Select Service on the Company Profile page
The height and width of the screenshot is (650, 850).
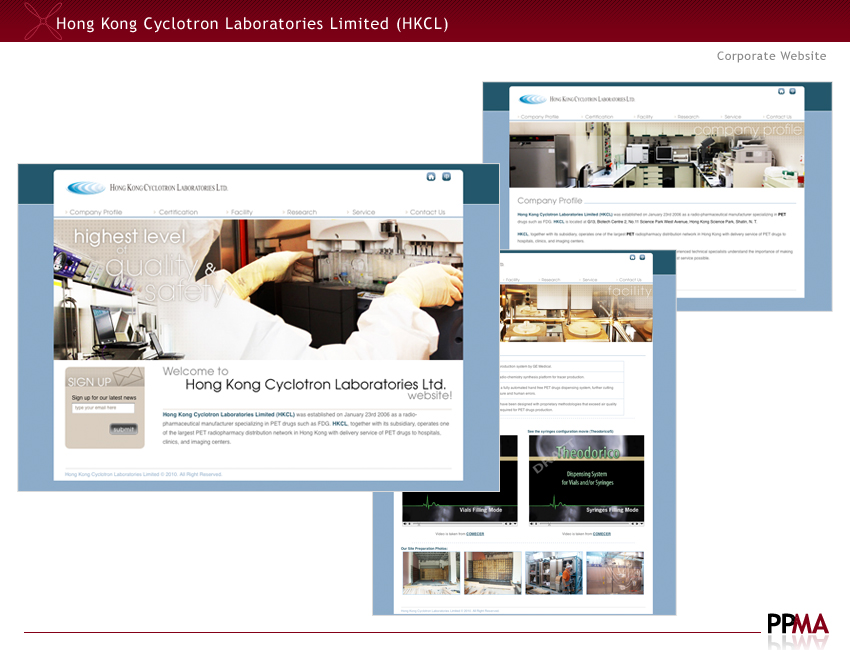732,117
